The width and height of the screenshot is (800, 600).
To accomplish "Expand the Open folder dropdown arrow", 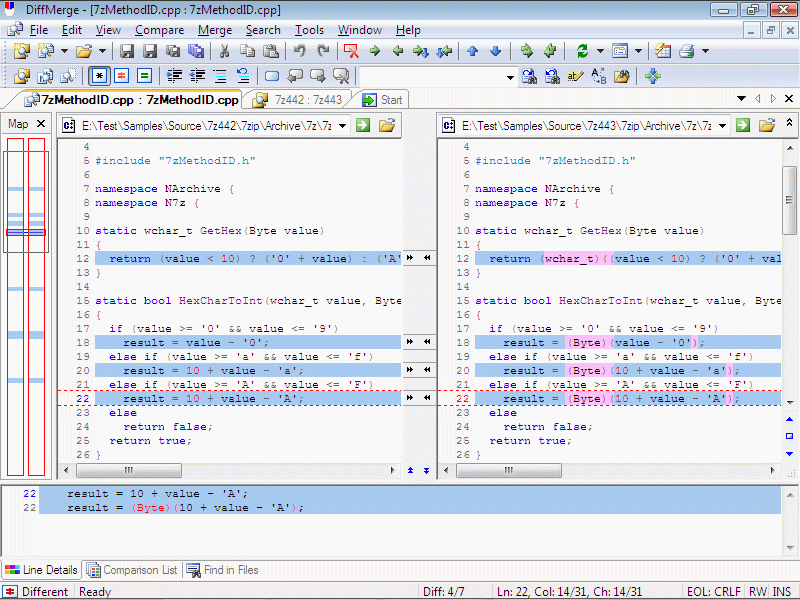I will click(103, 51).
